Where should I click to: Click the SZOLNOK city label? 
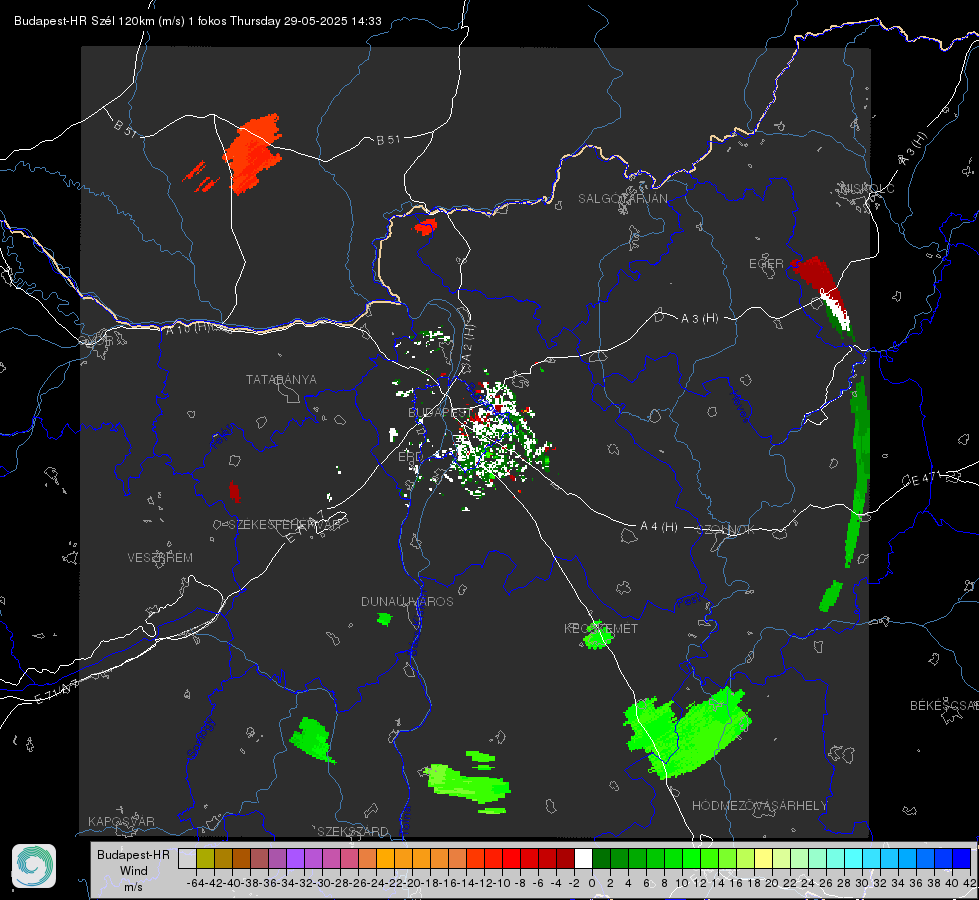[726, 529]
